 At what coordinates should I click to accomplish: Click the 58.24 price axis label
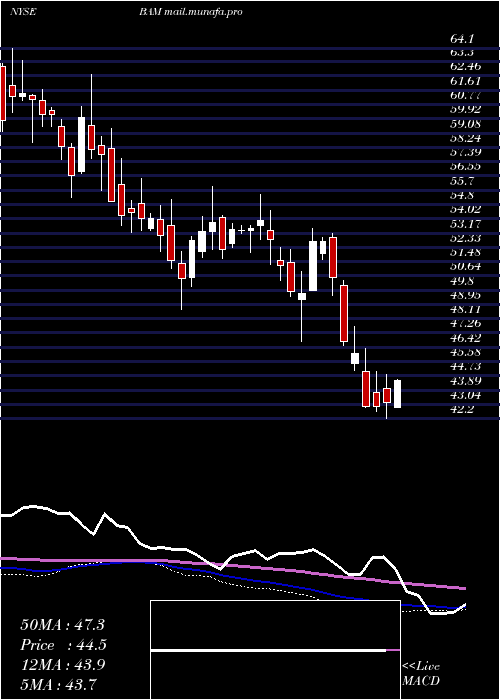tap(465, 138)
